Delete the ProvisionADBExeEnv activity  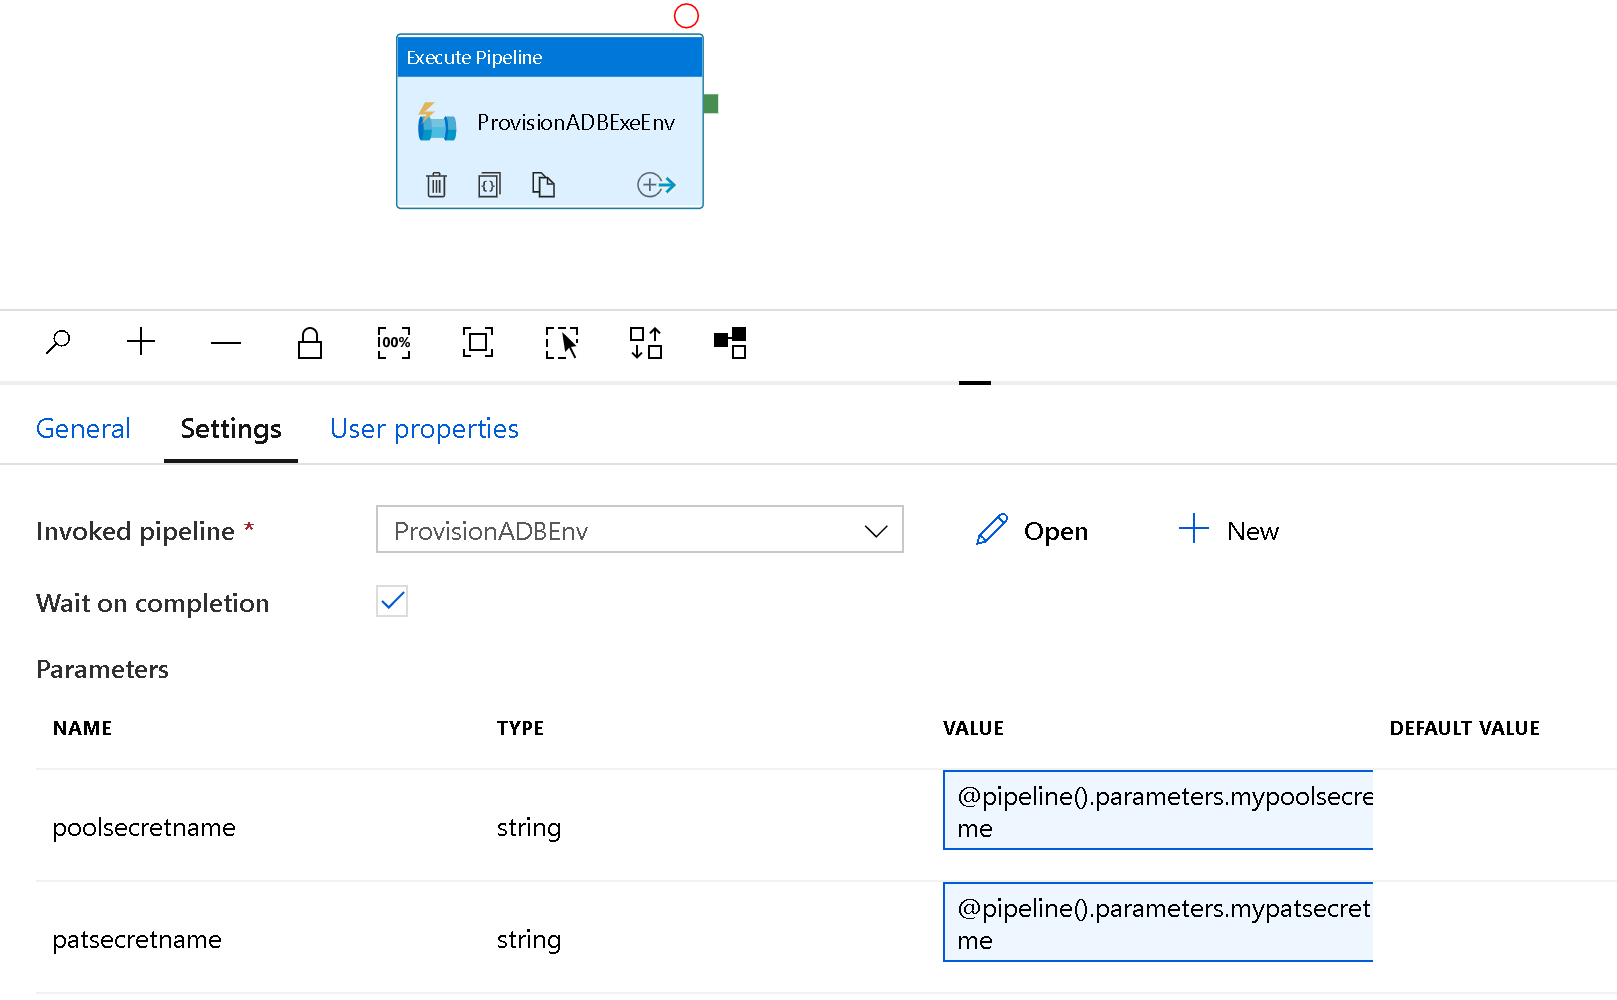point(436,184)
